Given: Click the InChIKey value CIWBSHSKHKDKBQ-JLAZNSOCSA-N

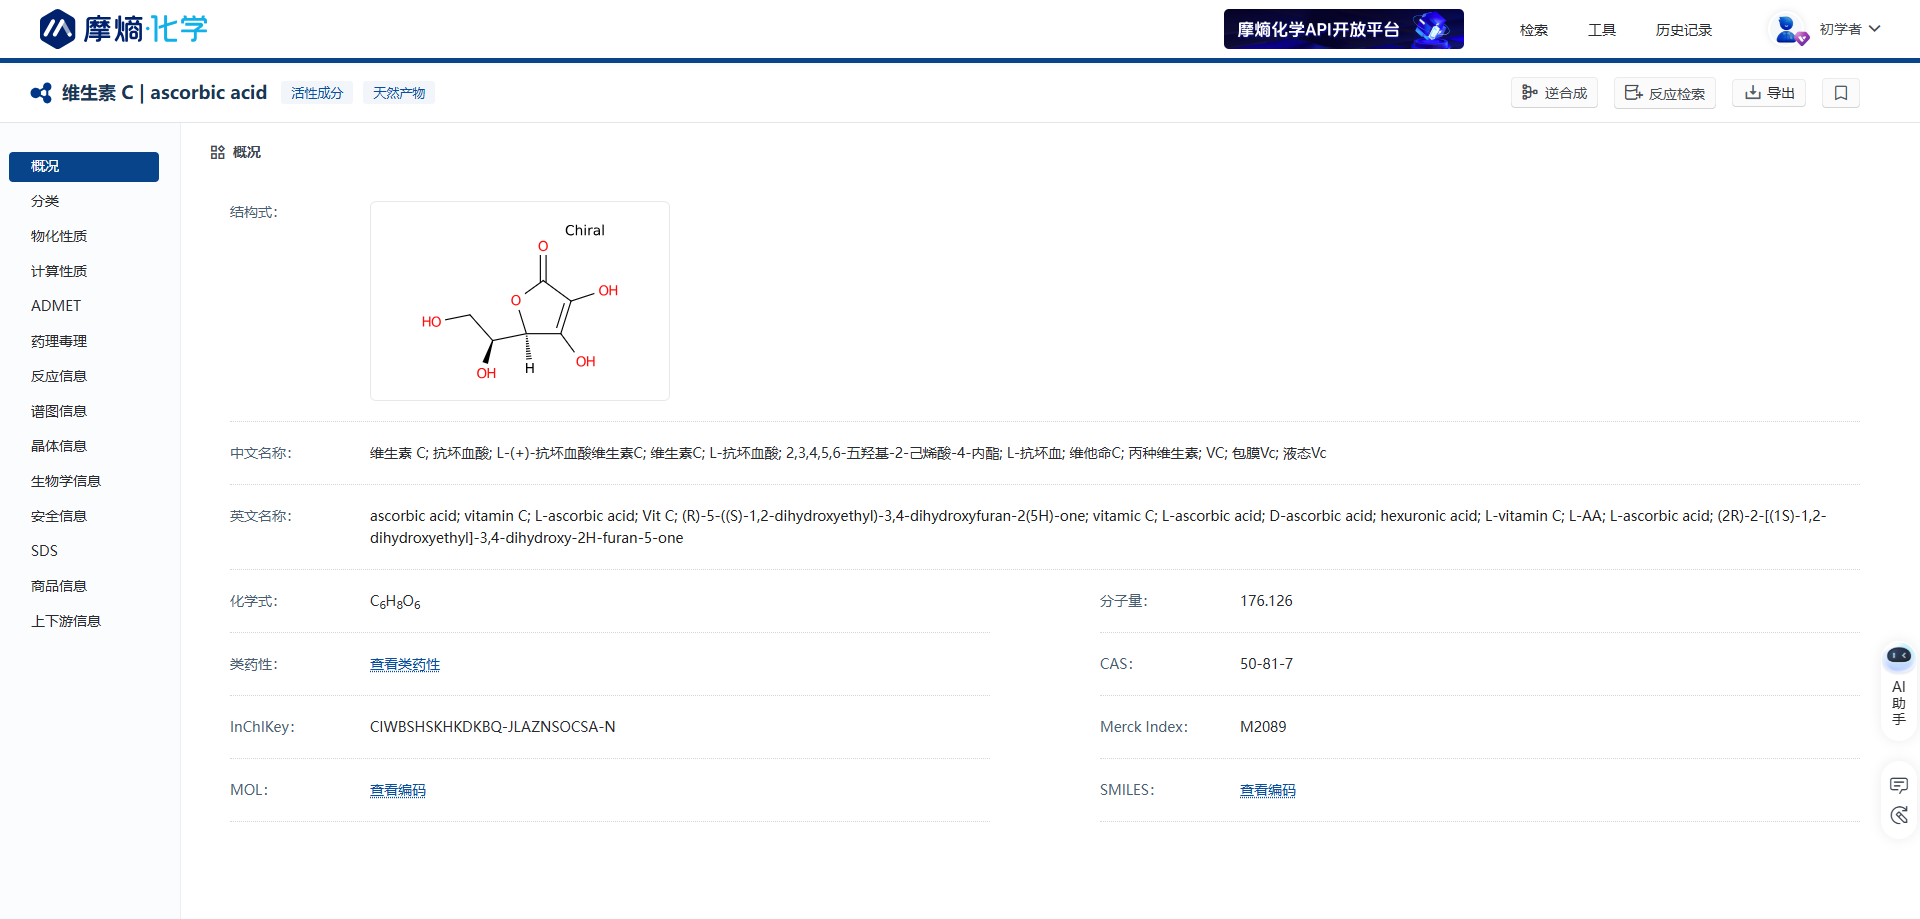Looking at the screenshot, I should point(493,727).
